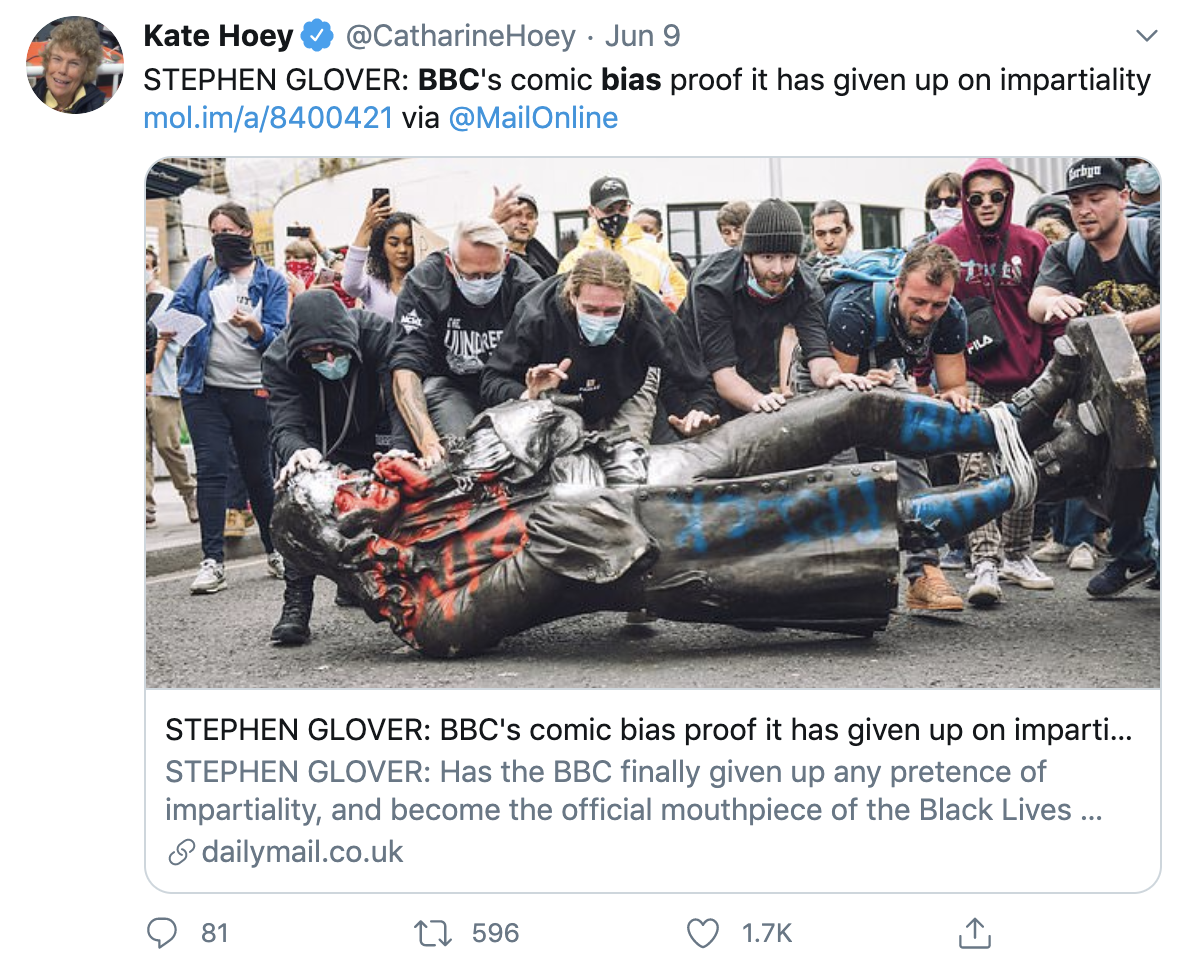Image resolution: width=1192 pixels, height=970 pixels.
Task: View the 81 replies count
Action: click(215, 933)
